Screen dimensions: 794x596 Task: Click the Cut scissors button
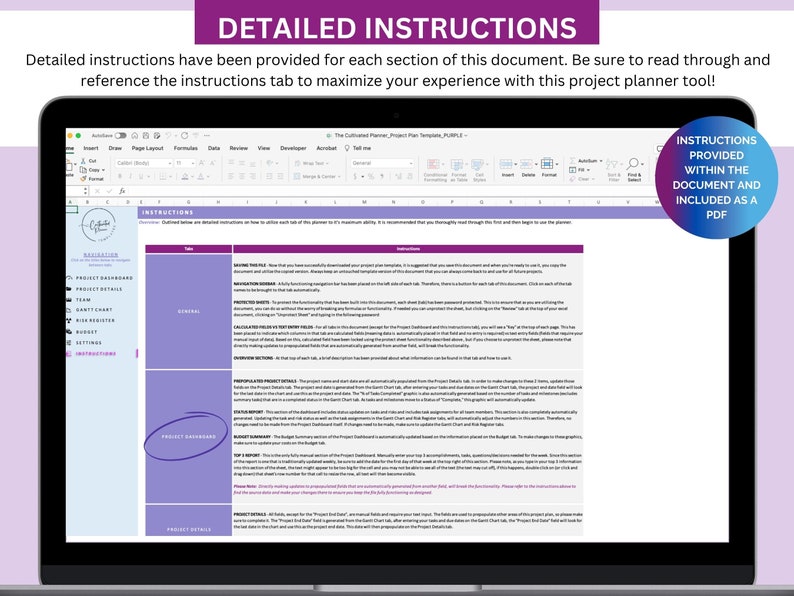[x=89, y=161]
